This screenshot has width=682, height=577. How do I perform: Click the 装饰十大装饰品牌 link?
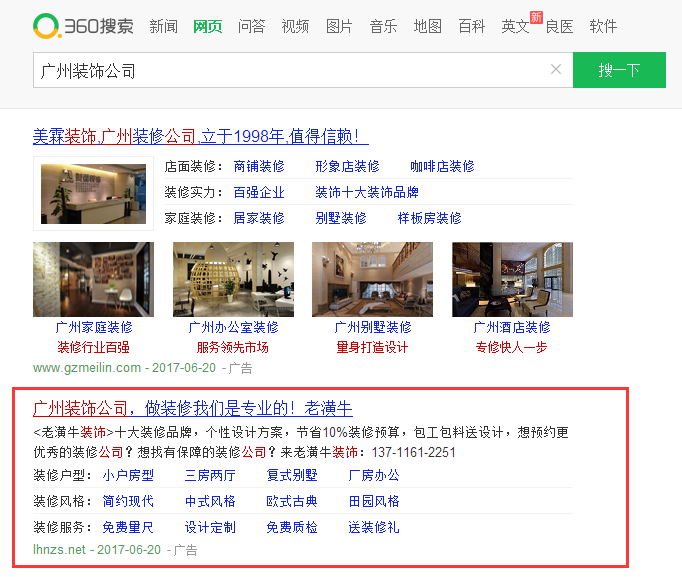click(x=367, y=192)
